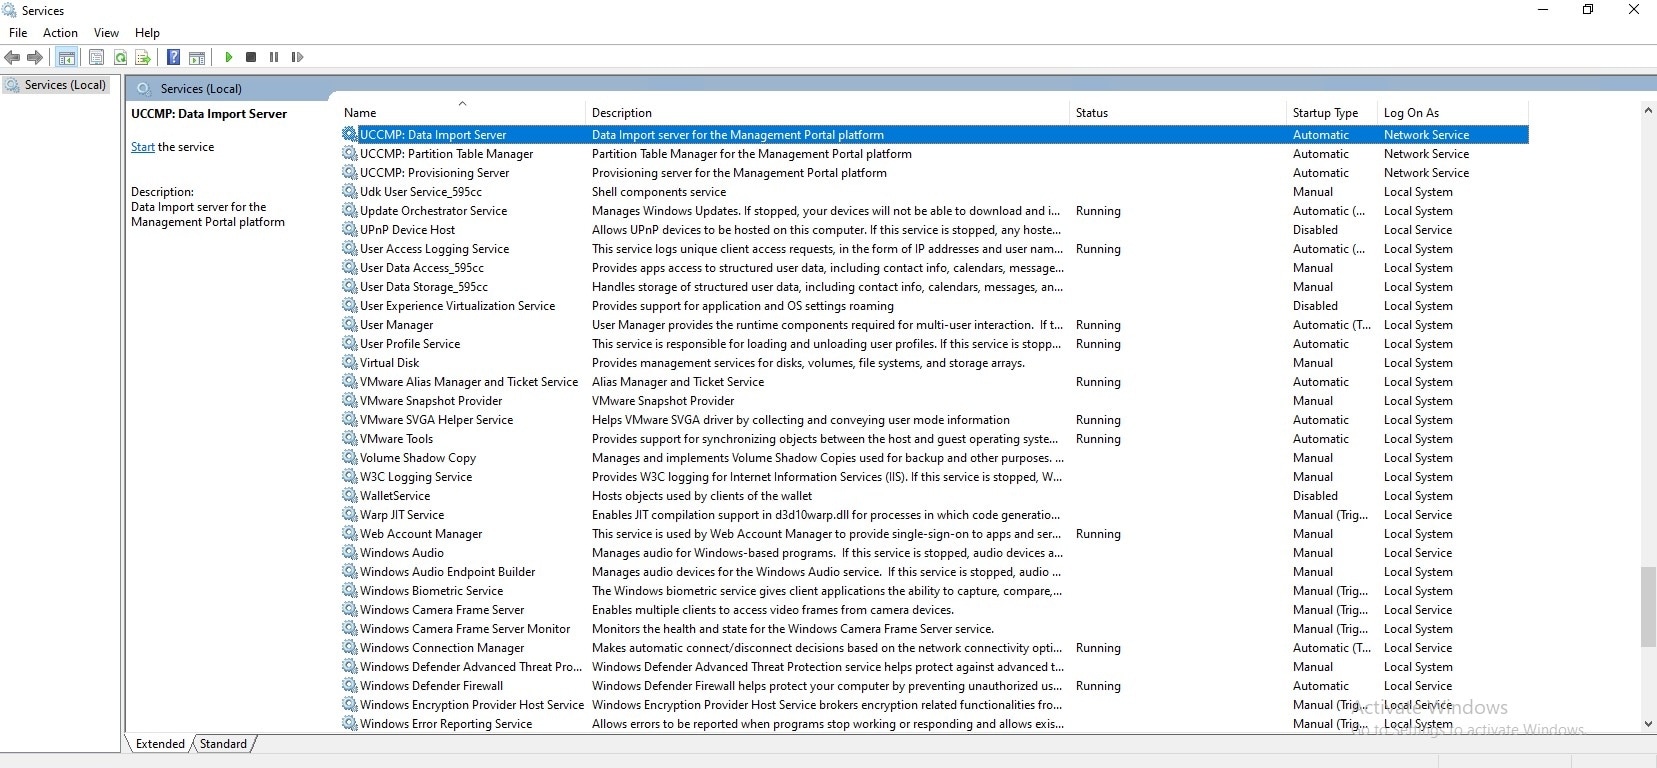Select the Windows Audio Endpoint Builder service
The height and width of the screenshot is (768, 1657).
pos(448,572)
